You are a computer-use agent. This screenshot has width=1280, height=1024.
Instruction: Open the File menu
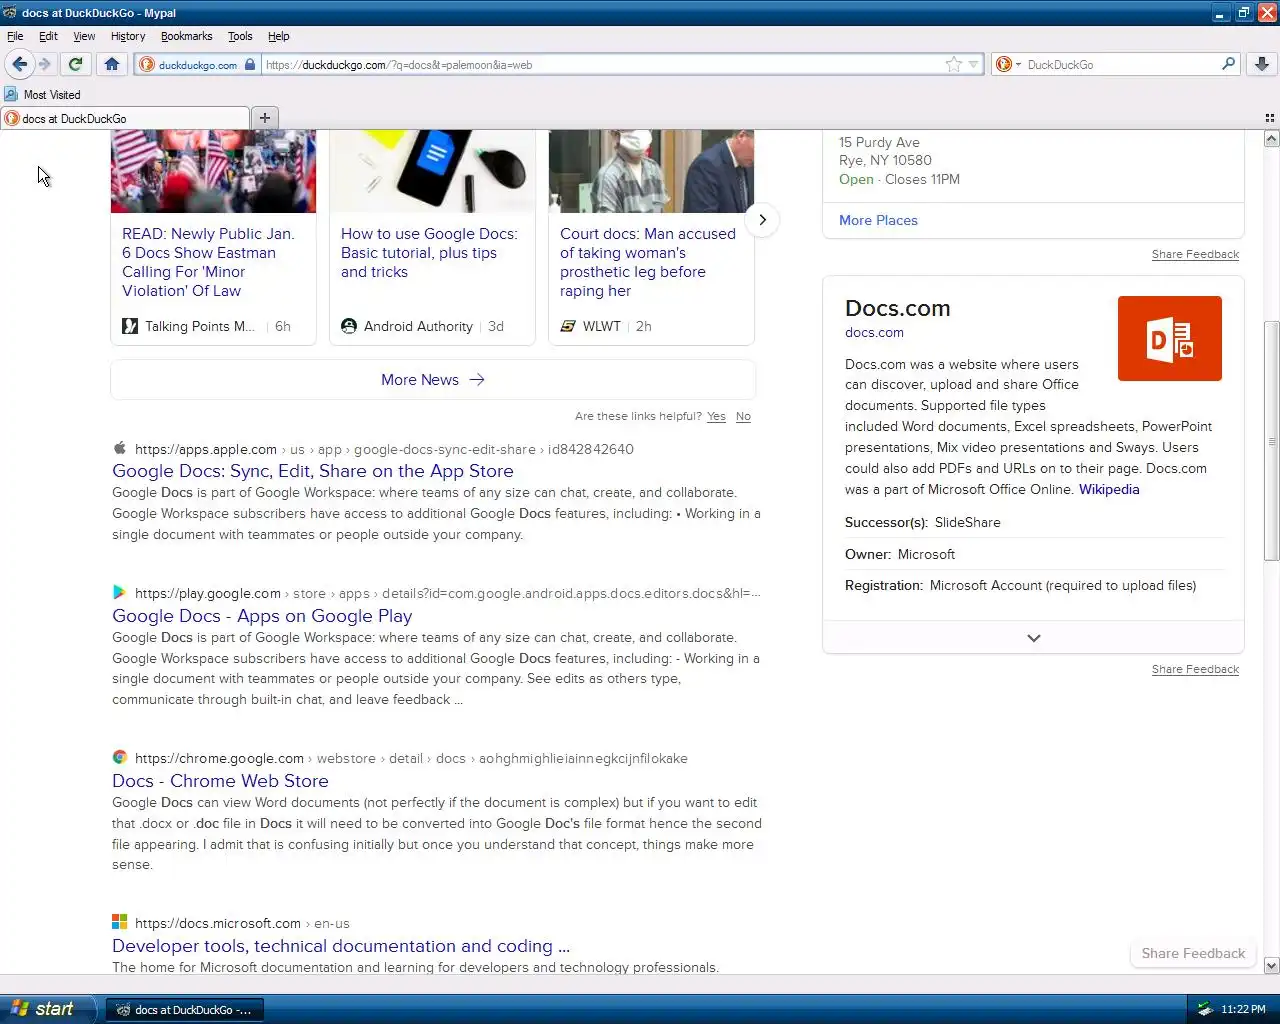pyautogui.click(x=15, y=36)
